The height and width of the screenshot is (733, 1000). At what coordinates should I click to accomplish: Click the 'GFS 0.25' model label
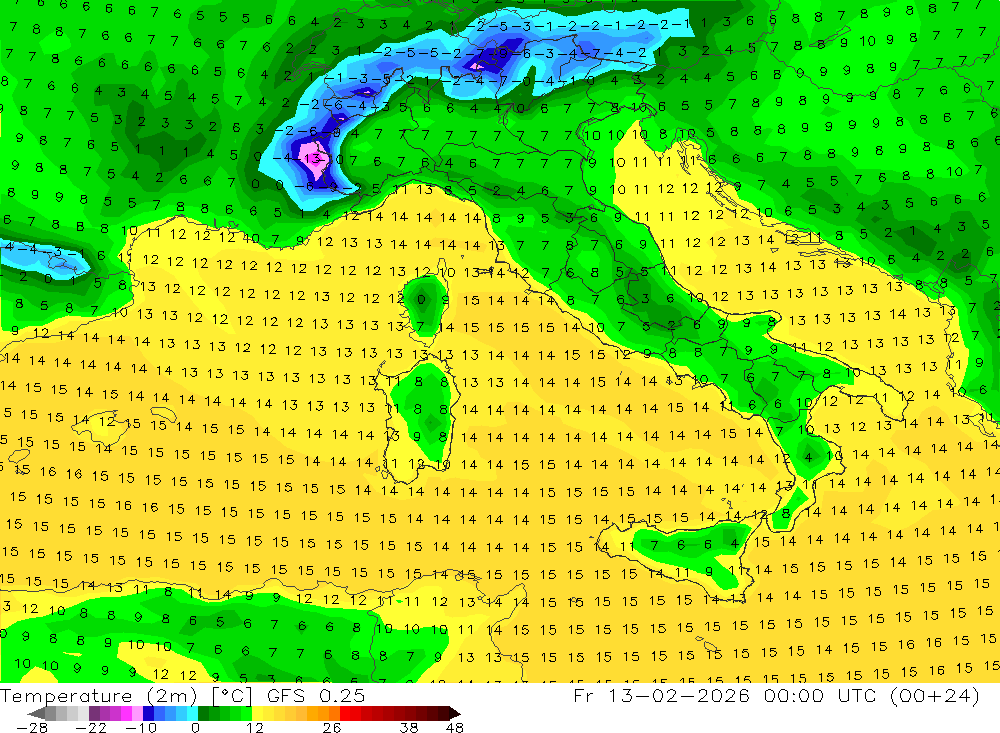[x=316, y=696]
